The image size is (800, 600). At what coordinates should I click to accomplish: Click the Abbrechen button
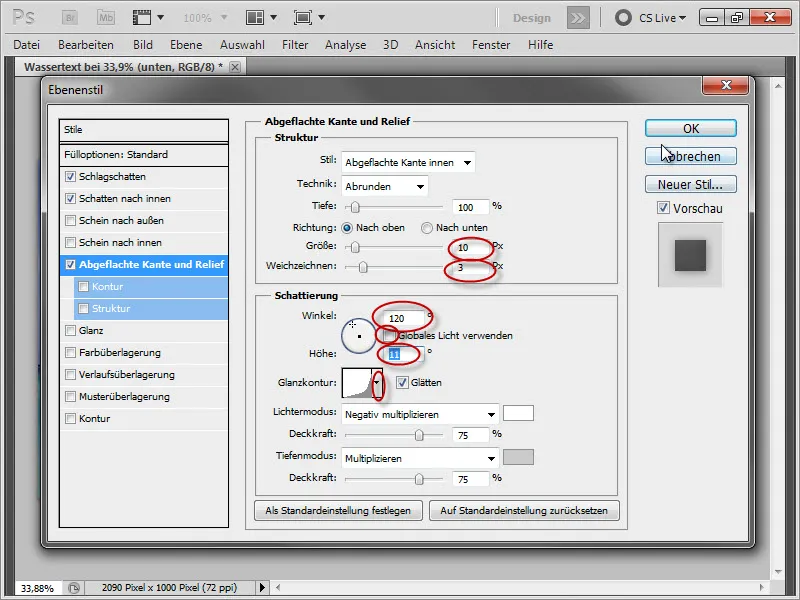pos(690,156)
